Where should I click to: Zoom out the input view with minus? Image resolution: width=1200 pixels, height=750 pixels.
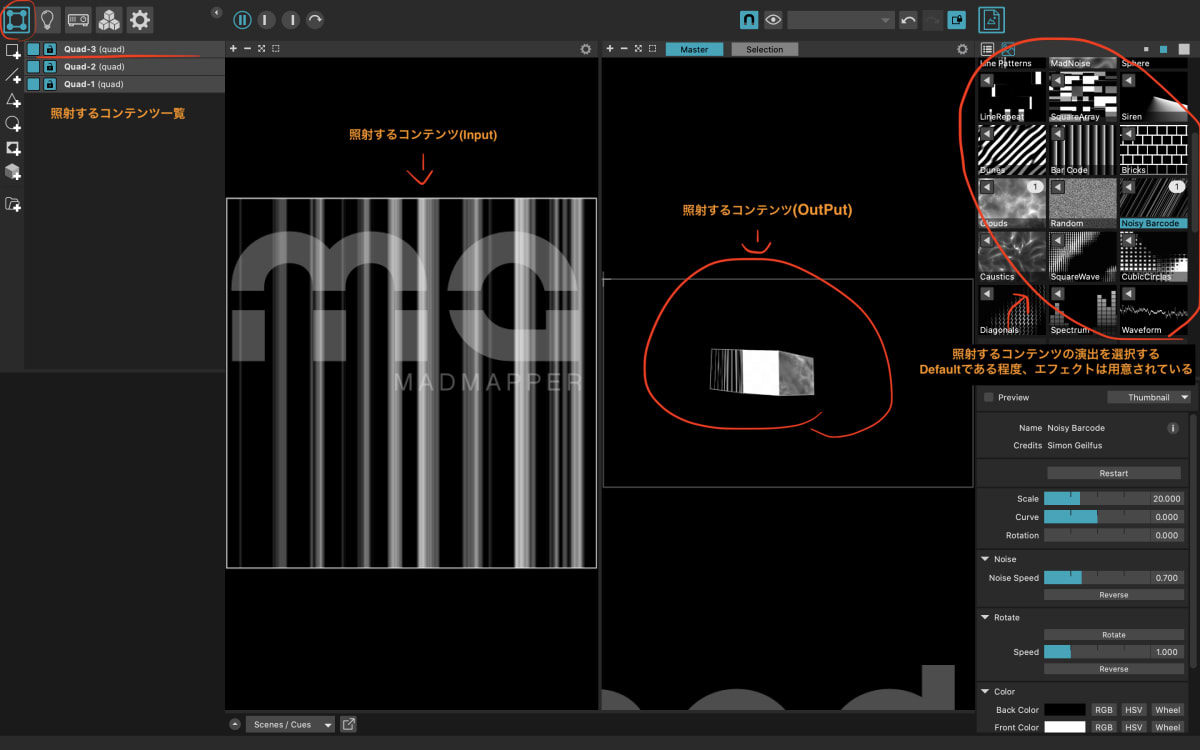(247, 49)
